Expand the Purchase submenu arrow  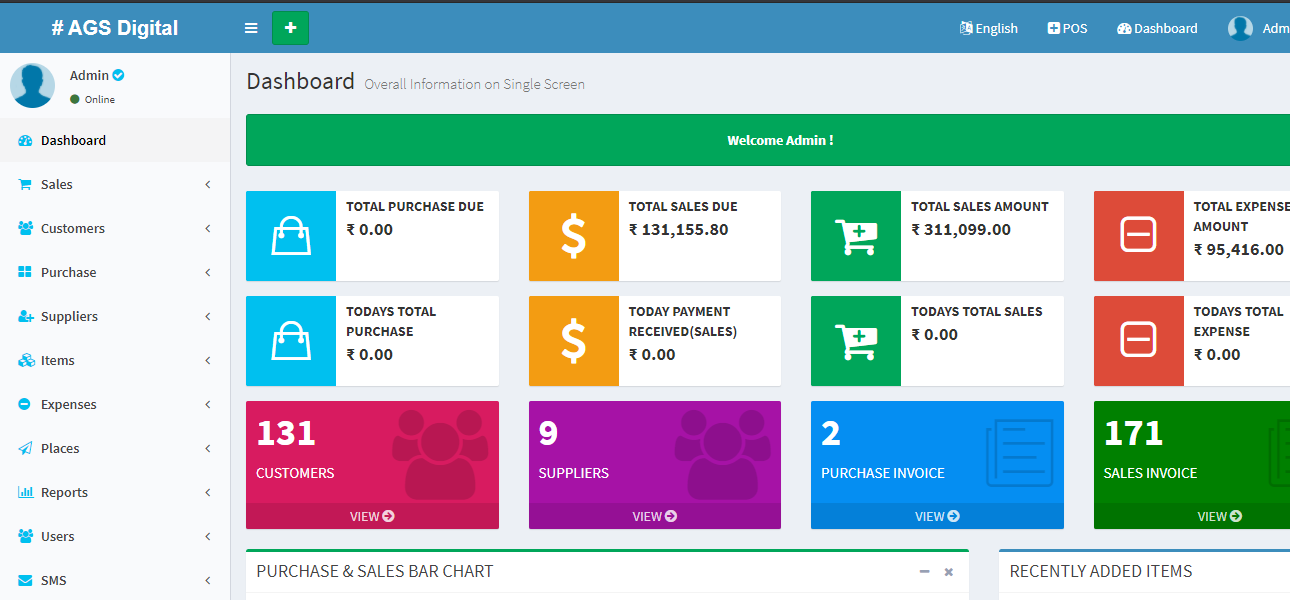click(207, 273)
